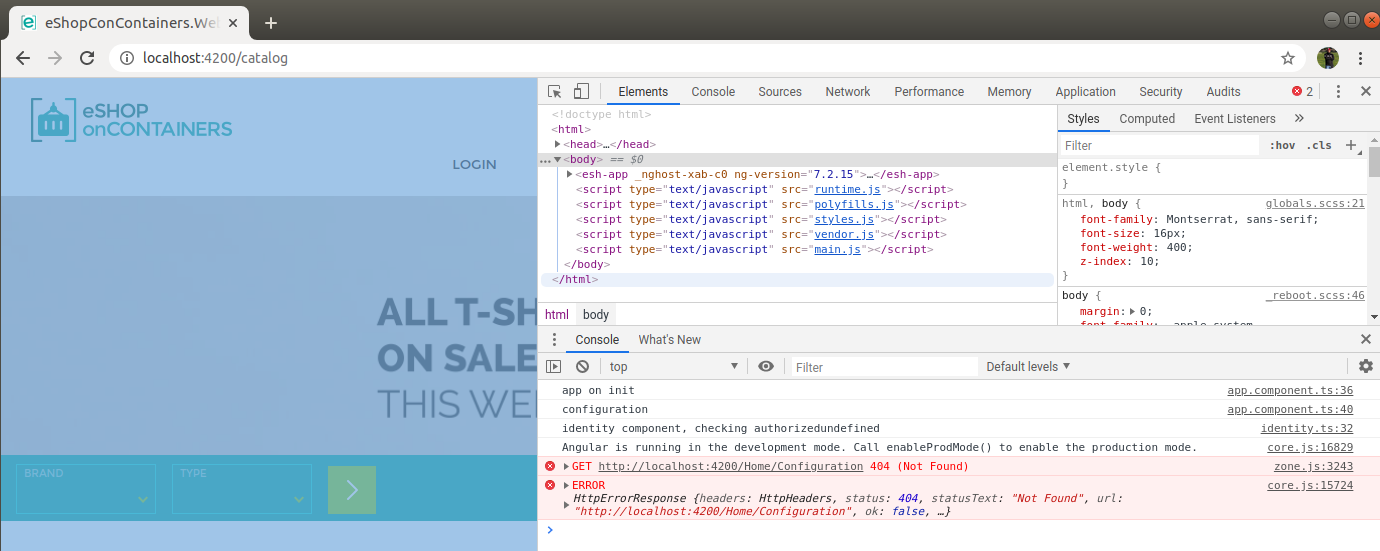Click the Styles filter input

[x=1158, y=145]
